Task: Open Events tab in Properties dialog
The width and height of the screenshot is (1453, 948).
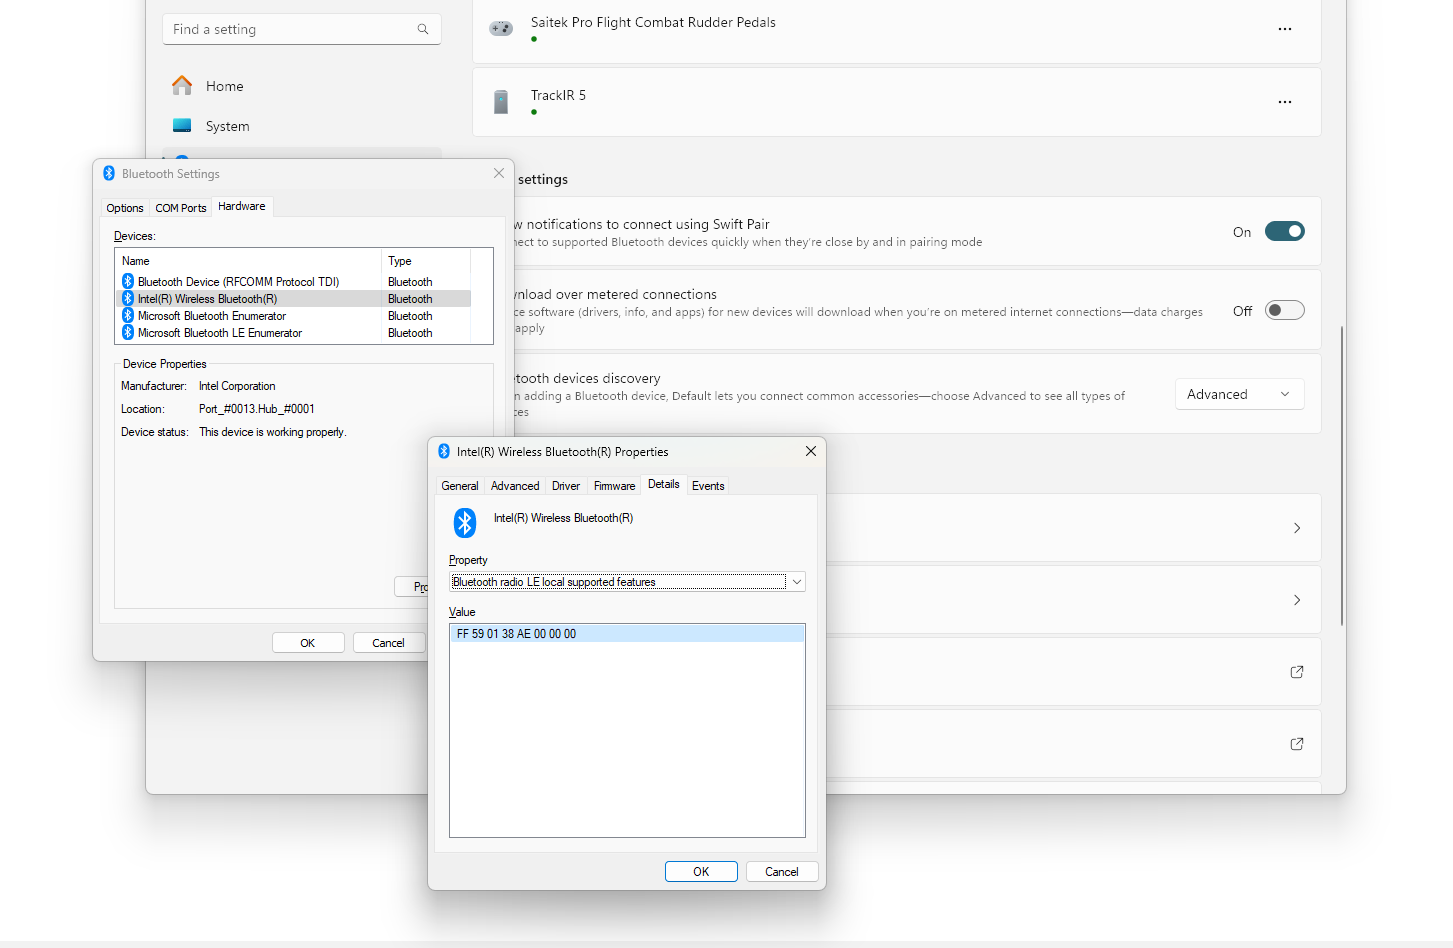Action: (x=708, y=486)
